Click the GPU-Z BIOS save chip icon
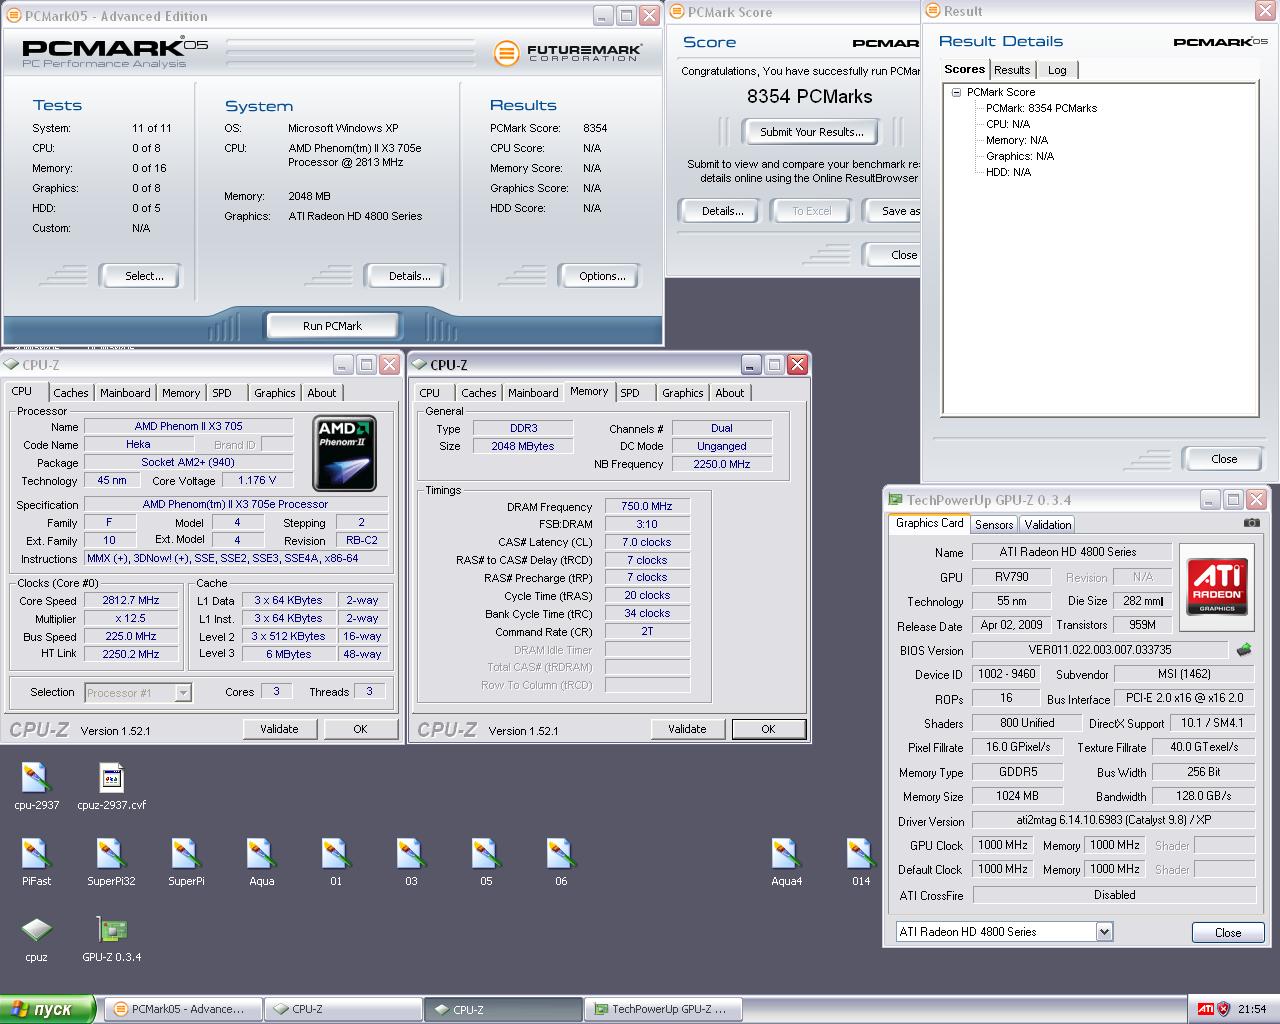Screen dimensions: 1280x1024 click(x=1244, y=649)
